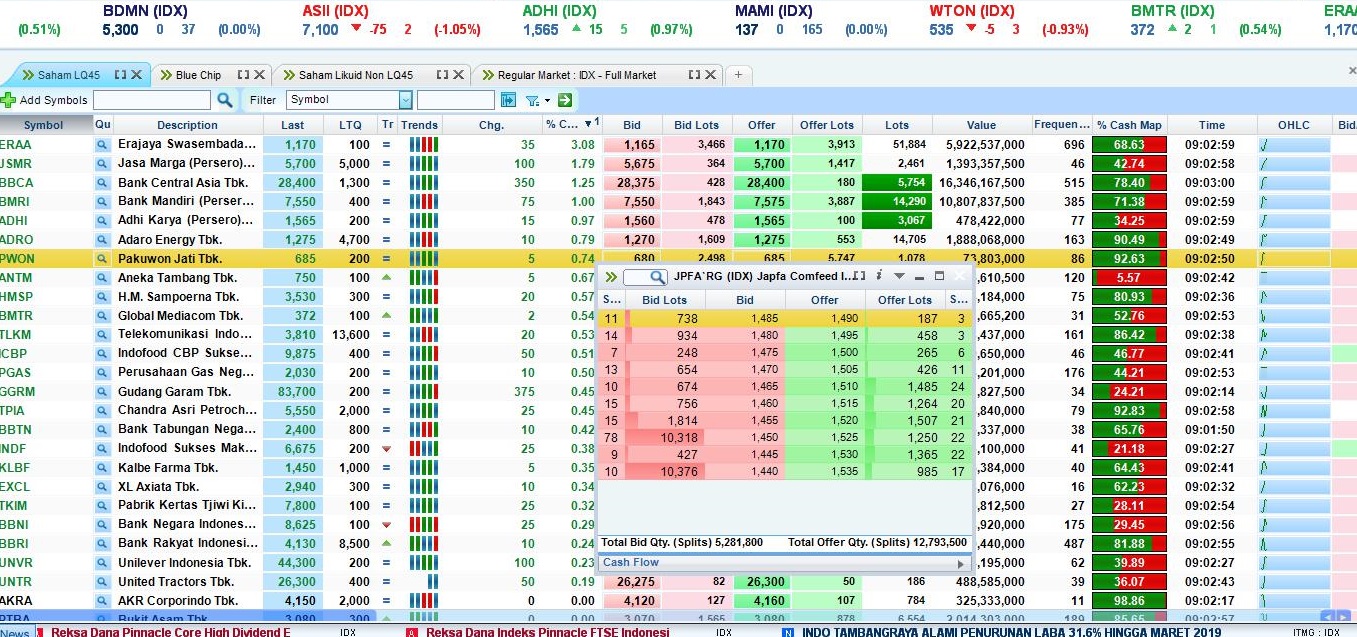Sort by the Description column header

(187, 125)
